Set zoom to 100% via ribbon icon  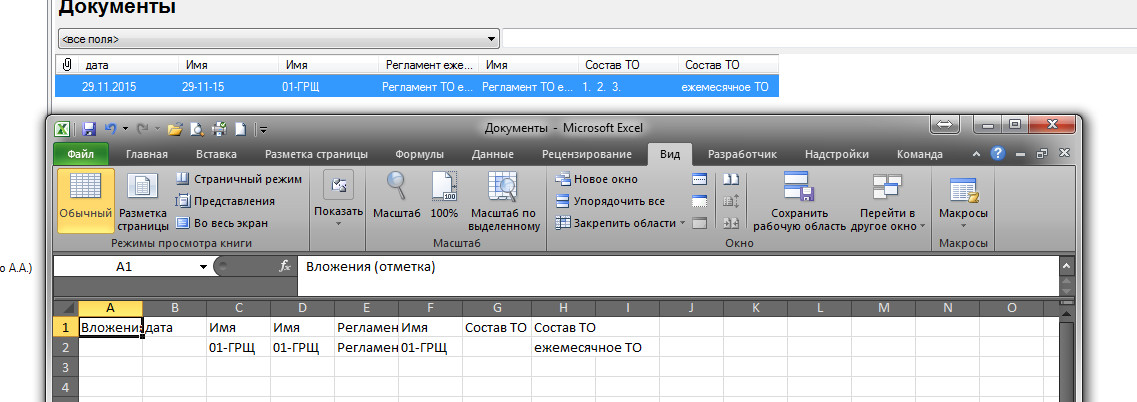444,187
